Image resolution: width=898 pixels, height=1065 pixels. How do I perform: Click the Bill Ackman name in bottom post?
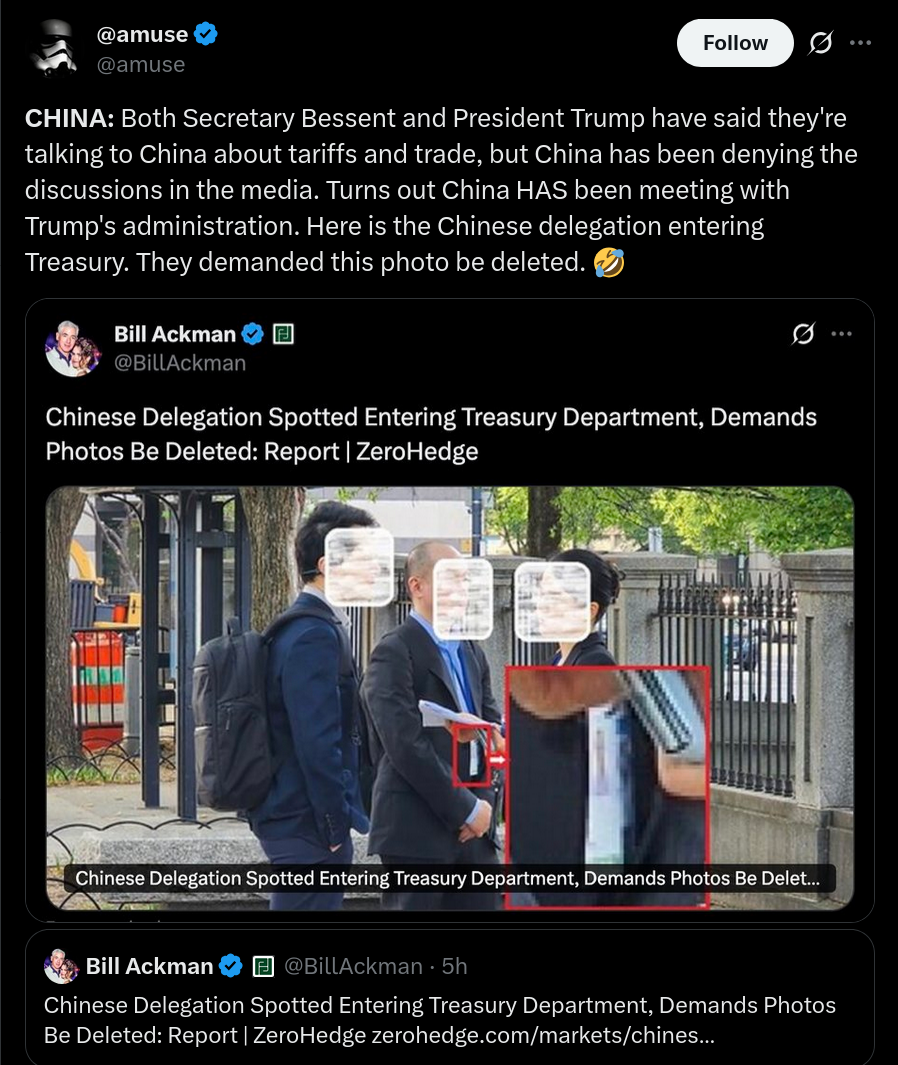pos(149,966)
